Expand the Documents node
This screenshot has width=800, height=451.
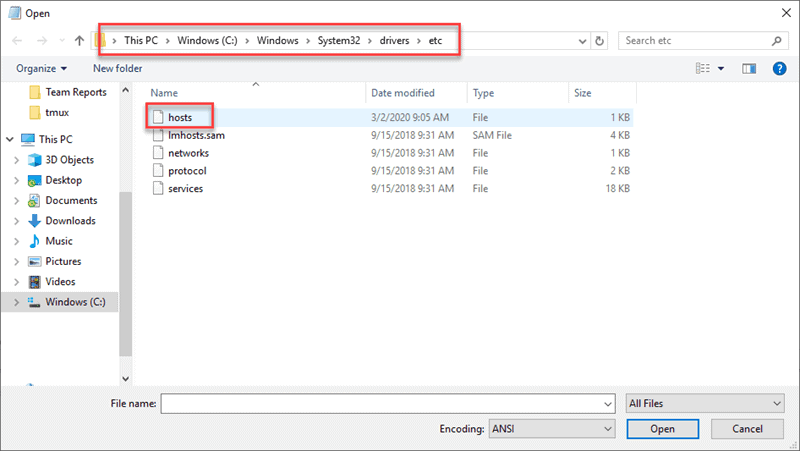16,201
